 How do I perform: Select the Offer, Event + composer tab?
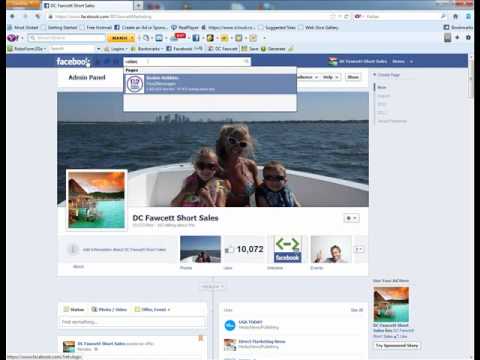click(x=152, y=310)
